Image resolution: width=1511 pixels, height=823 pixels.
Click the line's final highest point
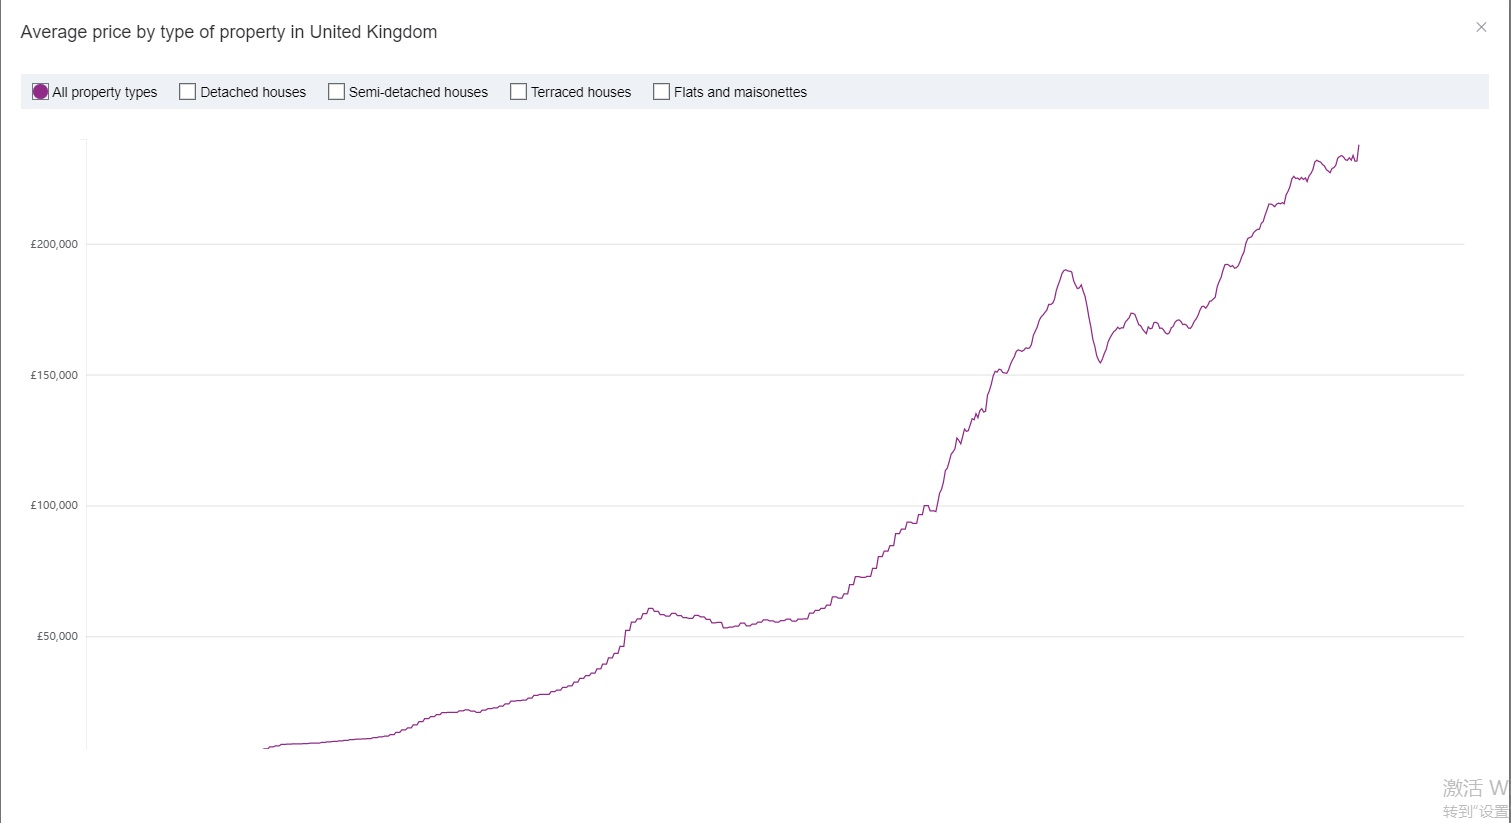(1358, 146)
